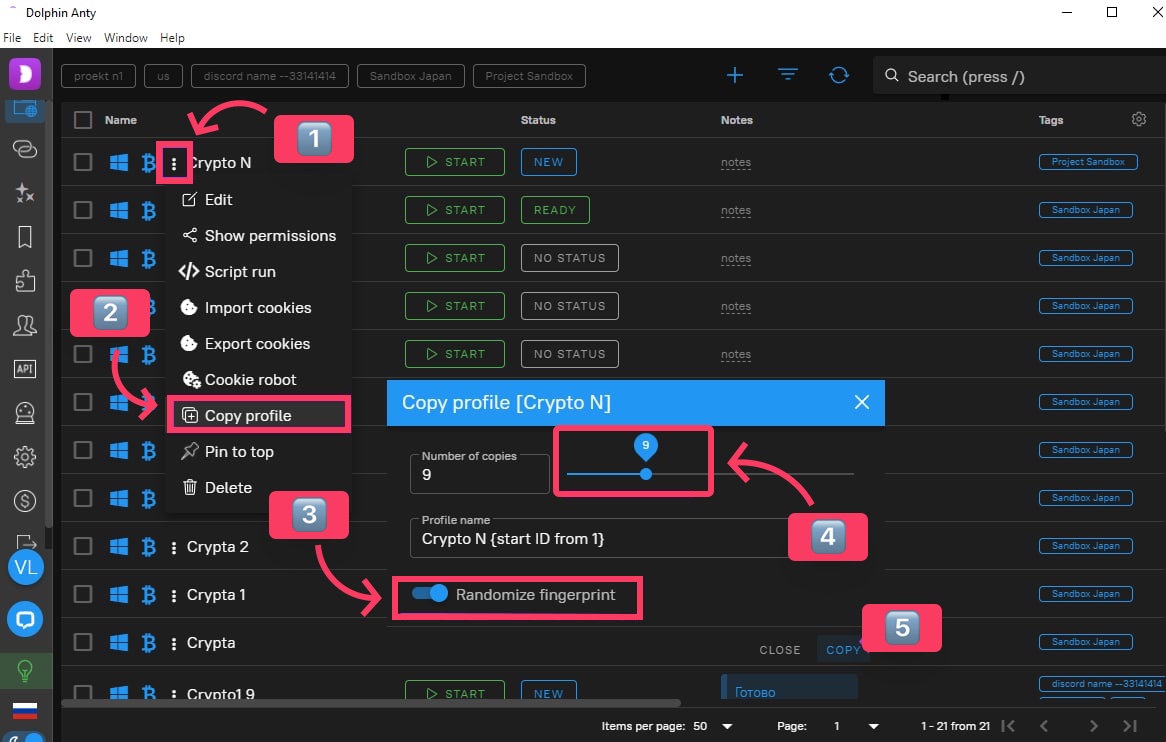Click the three-dot menu beside Crypta 1

(x=174, y=596)
